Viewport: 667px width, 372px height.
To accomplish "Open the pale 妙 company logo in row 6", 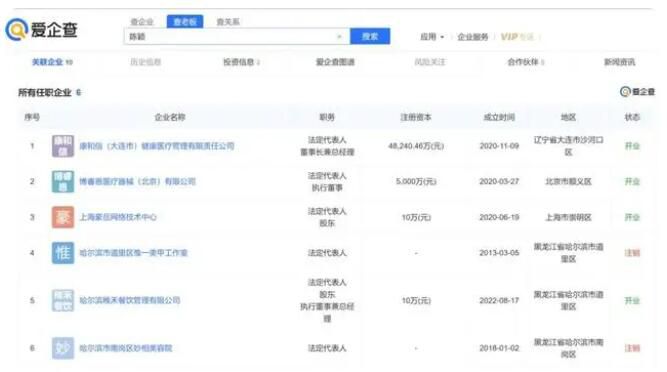I will click(x=63, y=348).
